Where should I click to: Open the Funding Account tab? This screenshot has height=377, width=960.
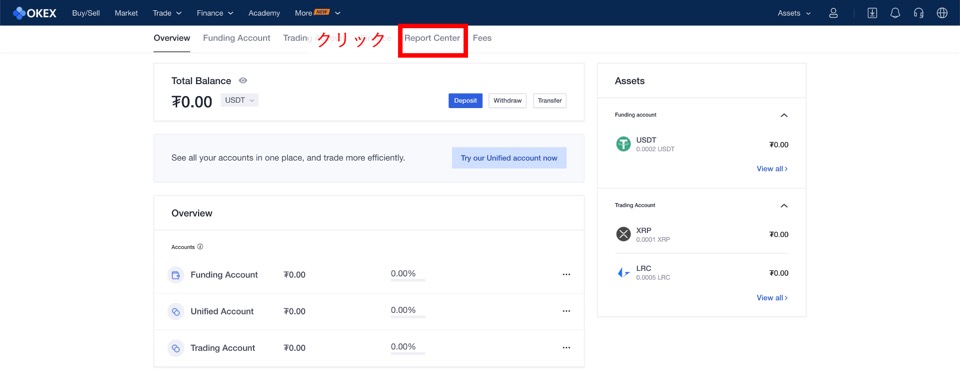click(x=236, y=38)
